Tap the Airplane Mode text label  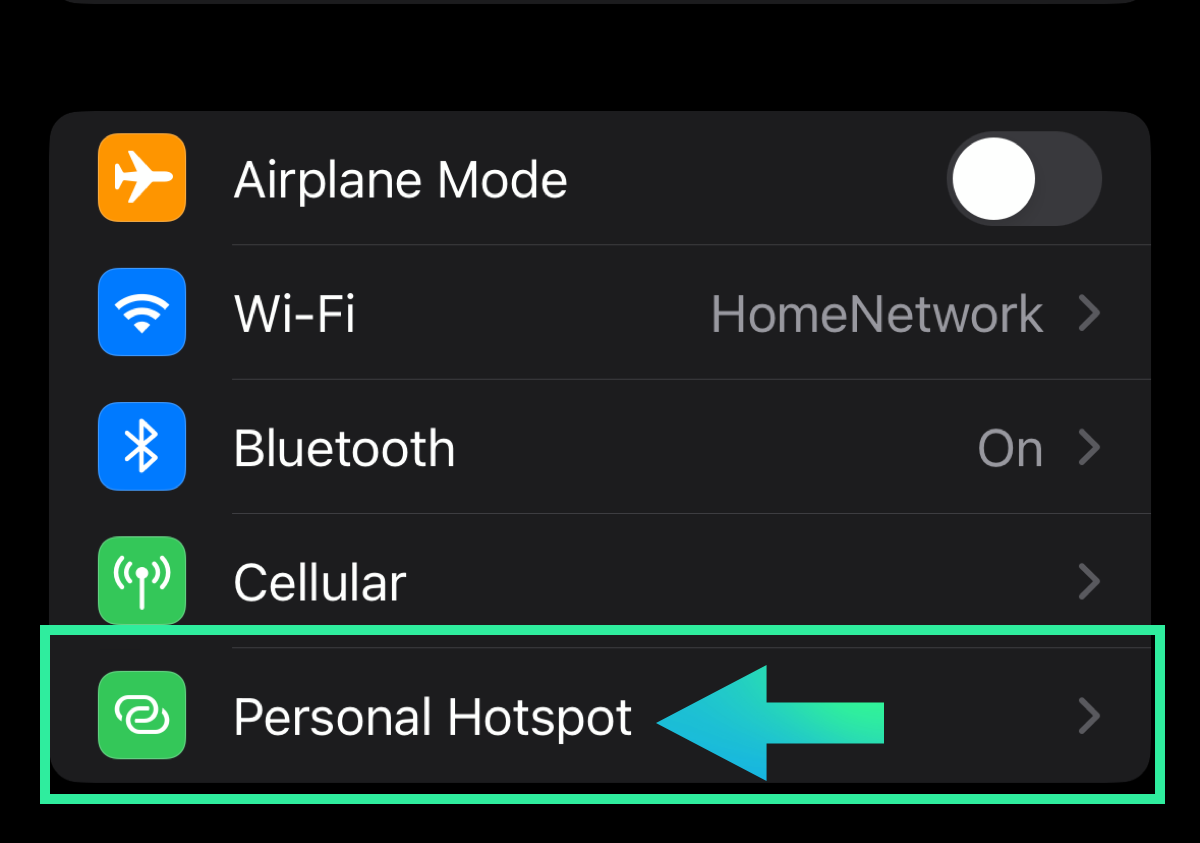tap(400, 180)
